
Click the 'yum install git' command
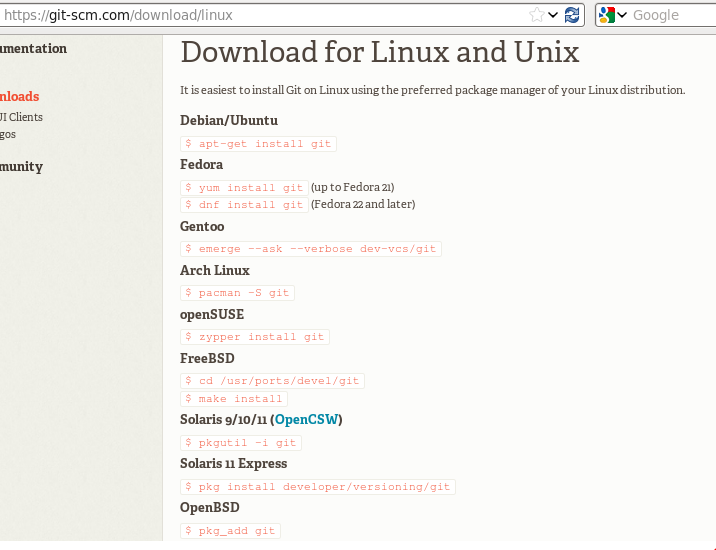point(244,188)
